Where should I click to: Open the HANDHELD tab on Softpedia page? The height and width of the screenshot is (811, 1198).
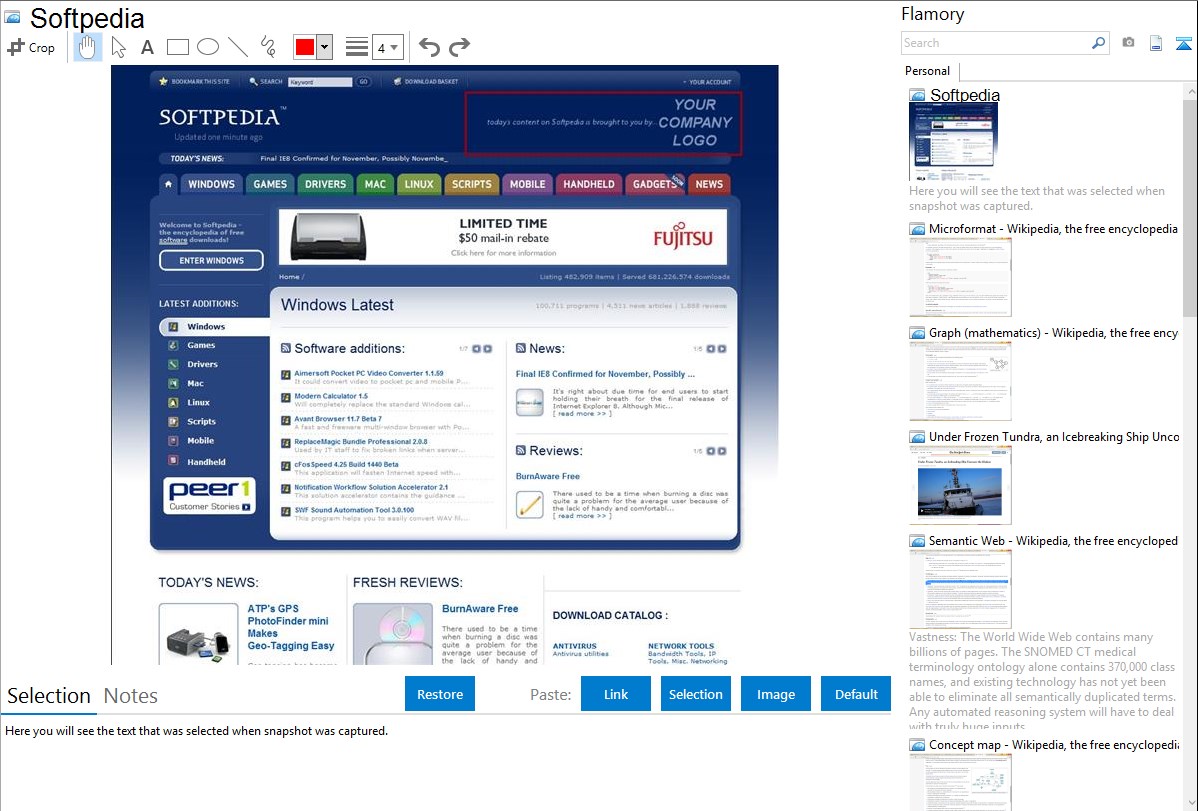(x=588, y=184)
